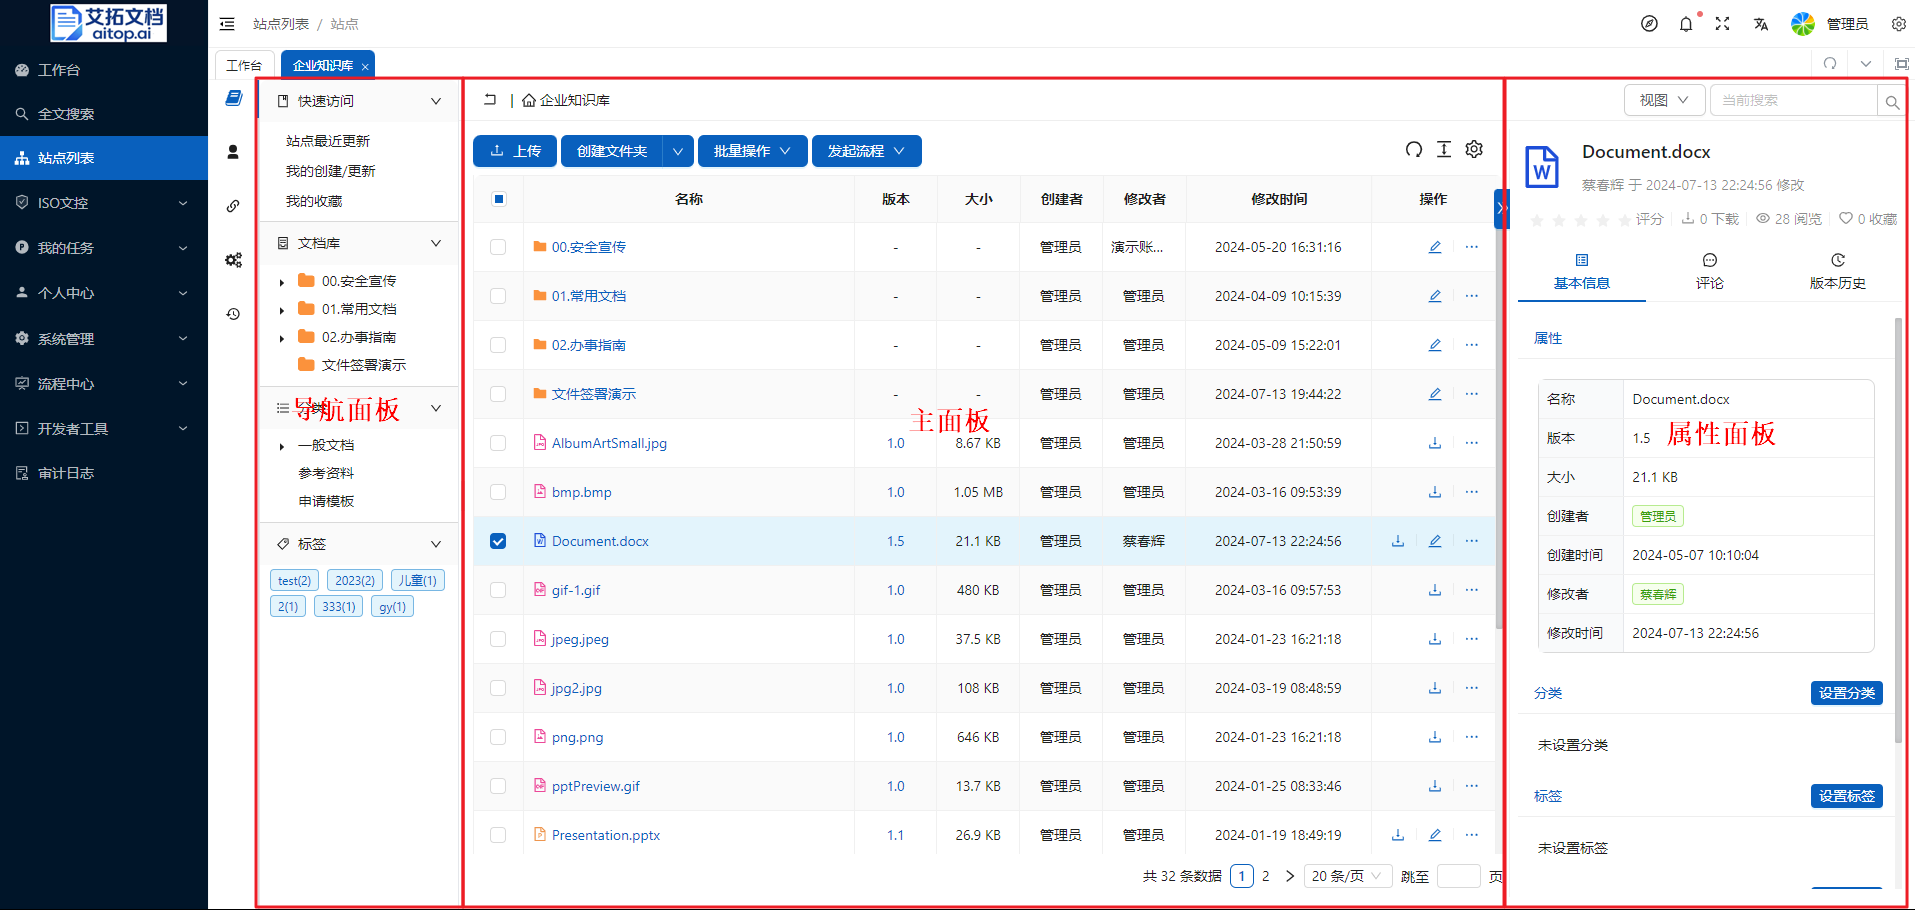
Task: Open the 视图 dropdown
Action: pos(1663,100)
